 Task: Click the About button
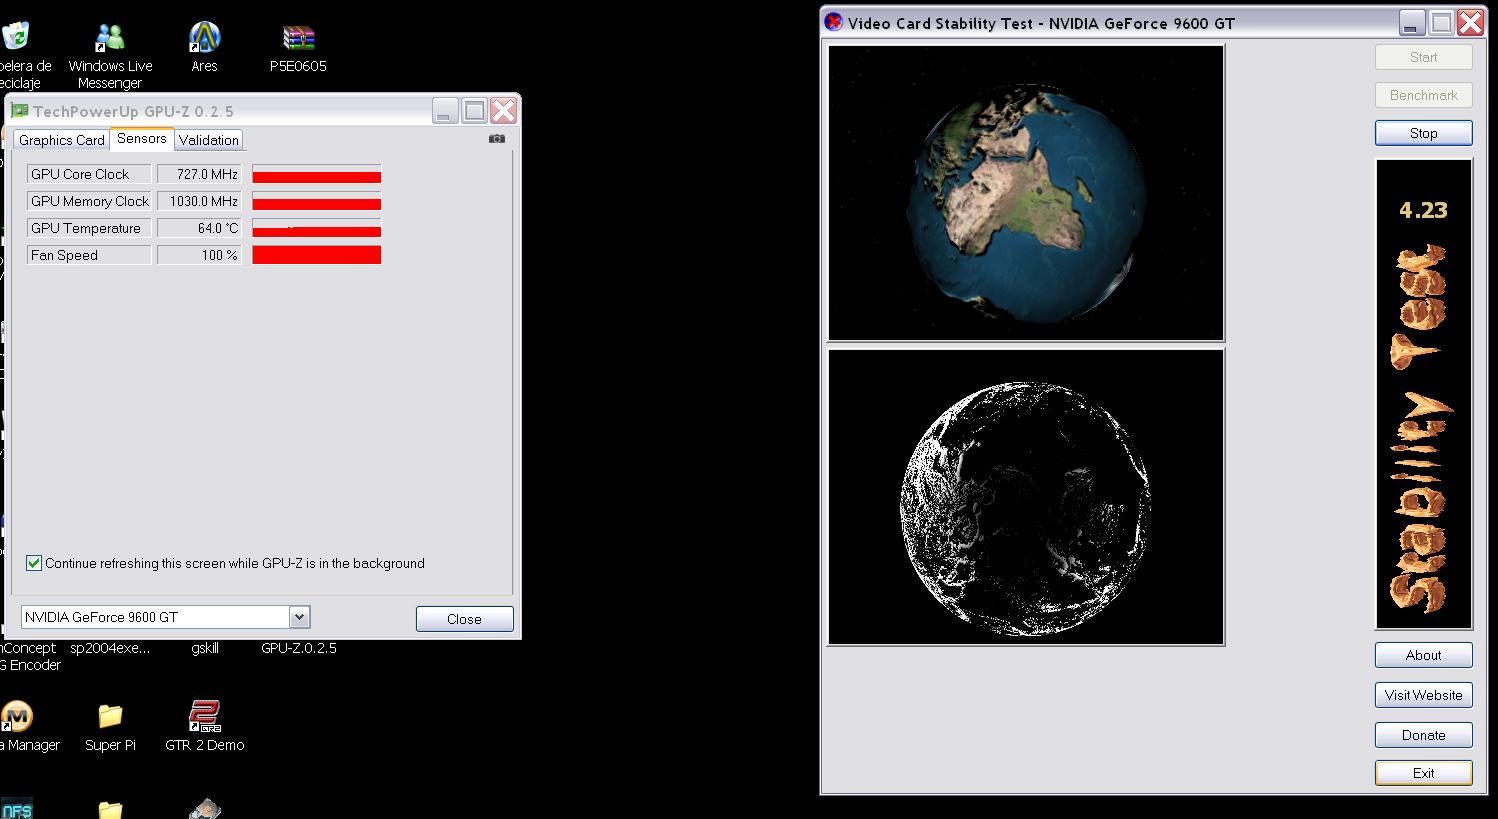tap(1423, 655)
